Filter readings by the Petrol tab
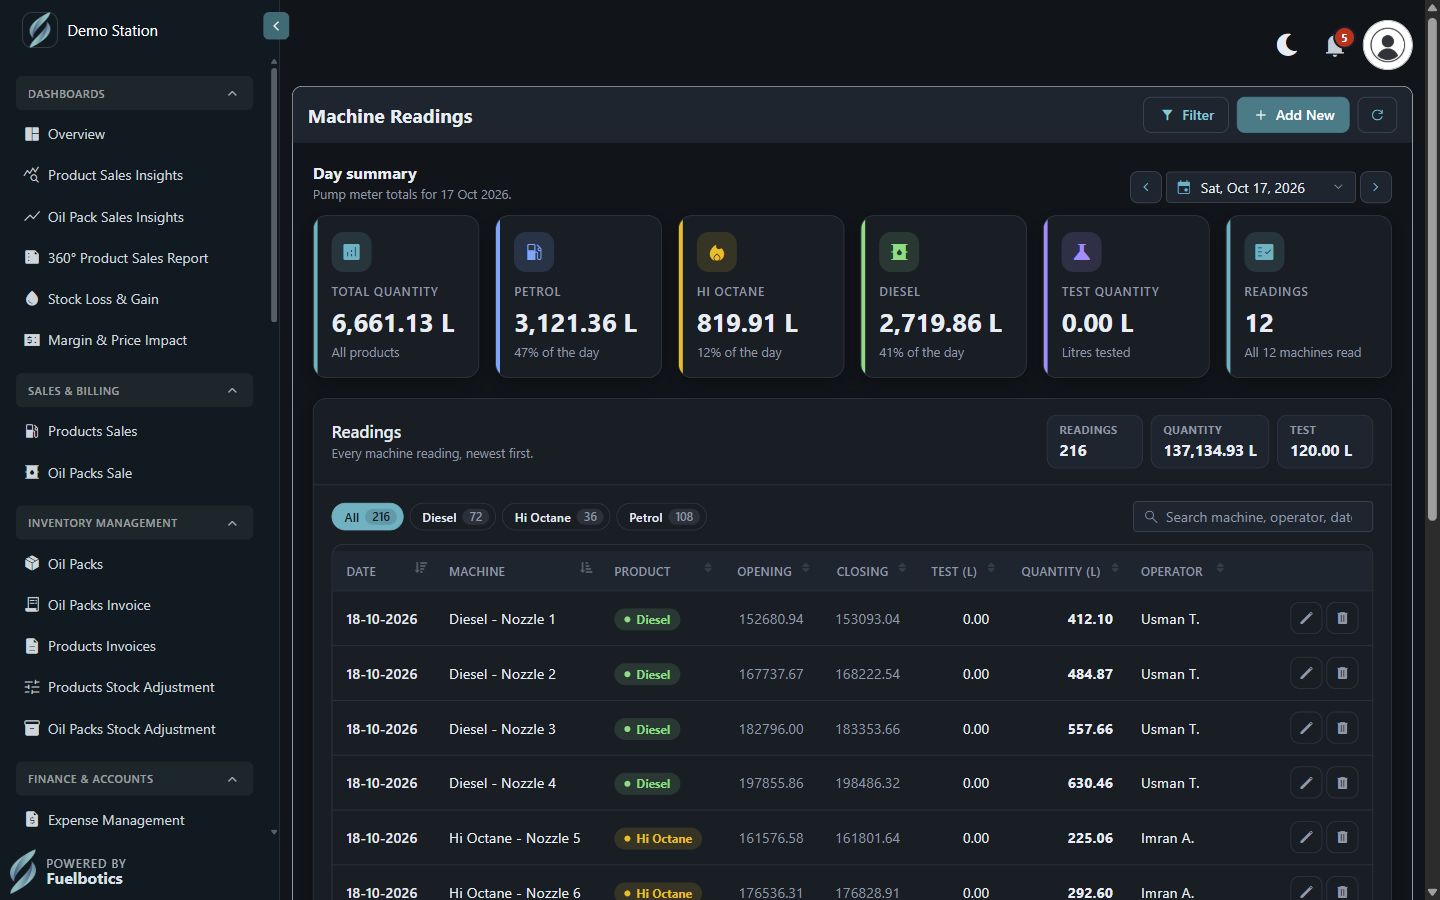1440x900 pixels. pos(661,517)
